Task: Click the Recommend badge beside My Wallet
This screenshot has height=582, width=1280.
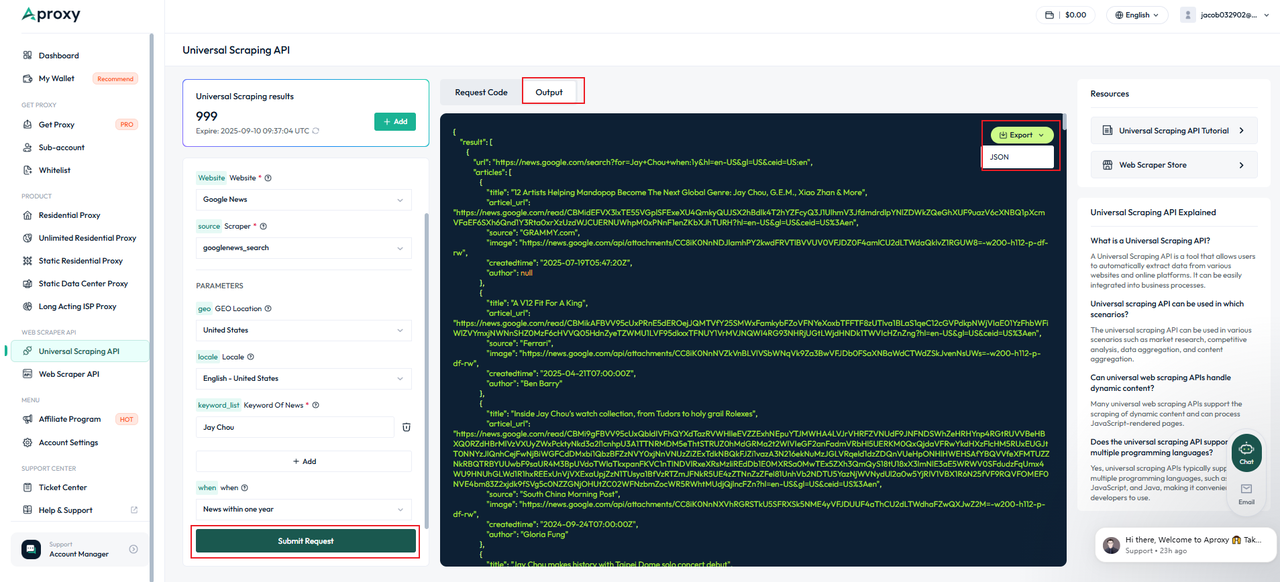Action: 114,78
